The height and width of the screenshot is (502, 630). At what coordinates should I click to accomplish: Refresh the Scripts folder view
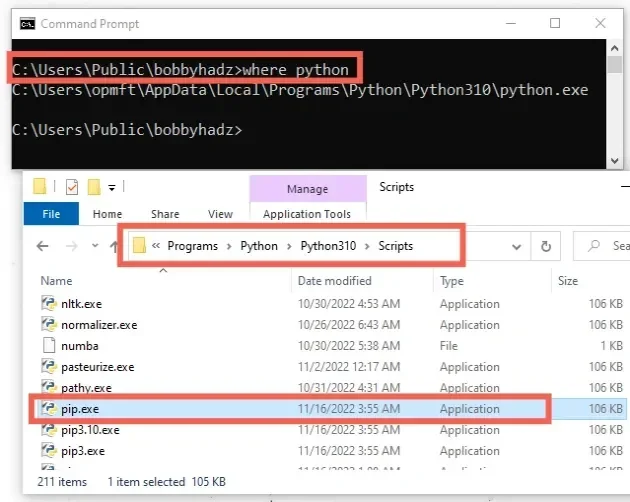click(x=546, y=246)
